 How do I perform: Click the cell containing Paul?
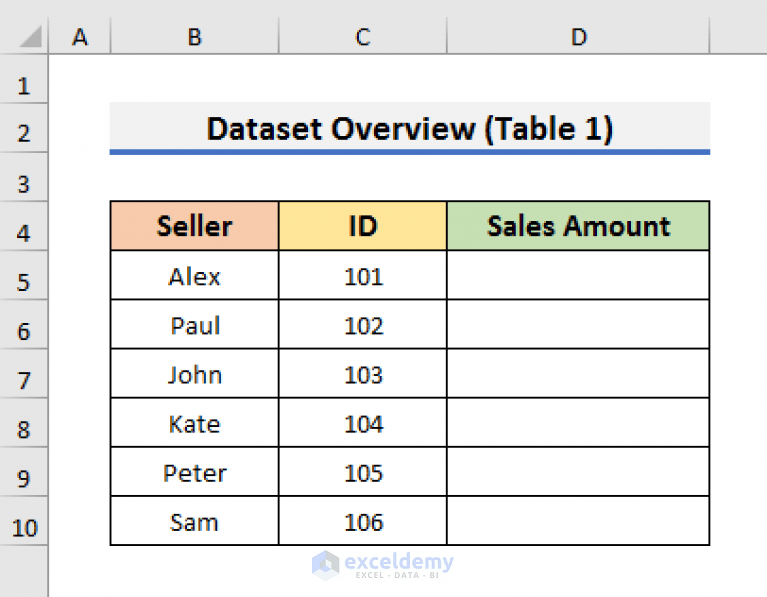tap(195, 324)
